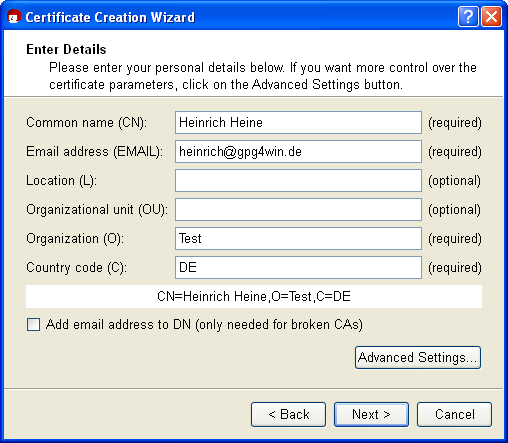Focus the Organization field containing Test
Viewport: 508px width, 443px height.
pos(298,239)
